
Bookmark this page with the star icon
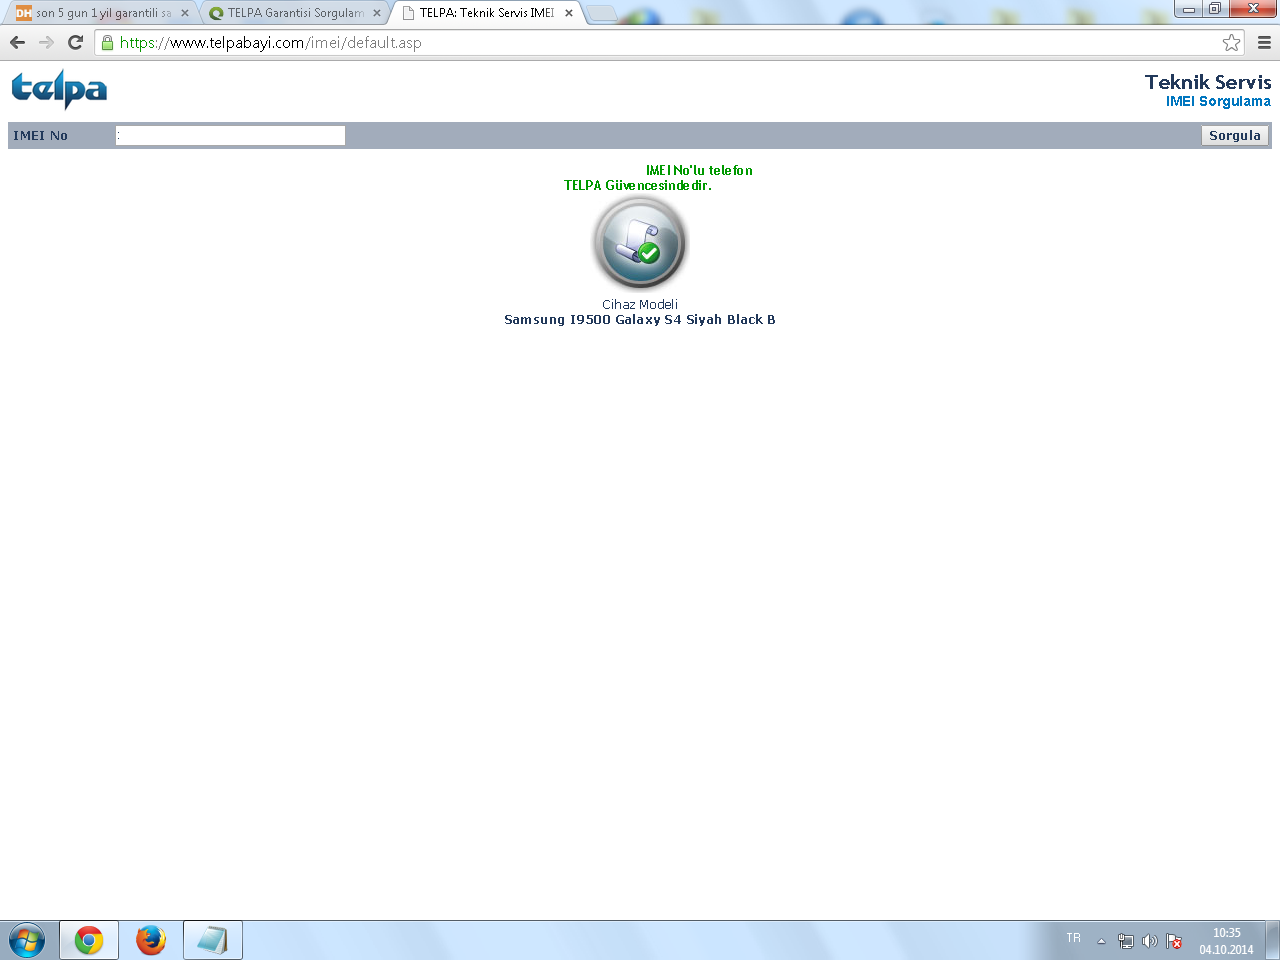pos(1231,42)
